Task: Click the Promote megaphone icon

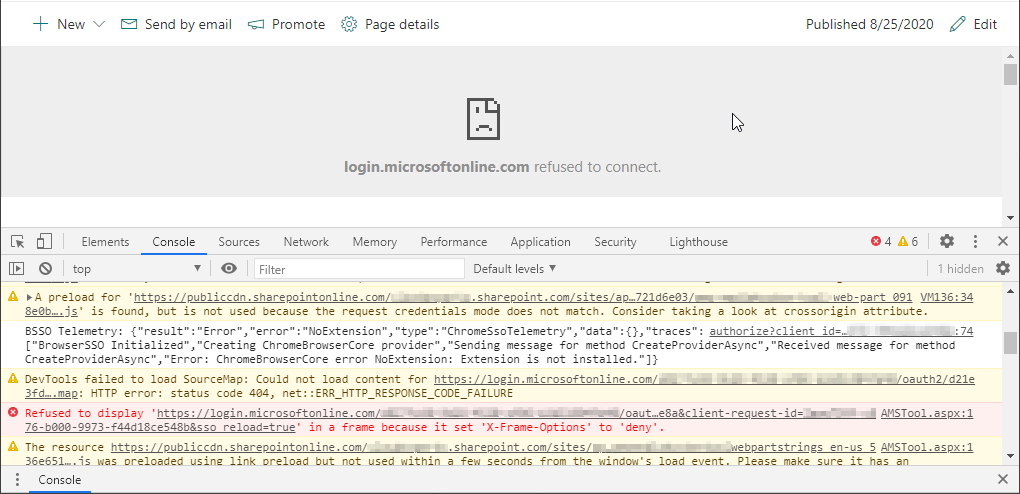Action: 256,25
